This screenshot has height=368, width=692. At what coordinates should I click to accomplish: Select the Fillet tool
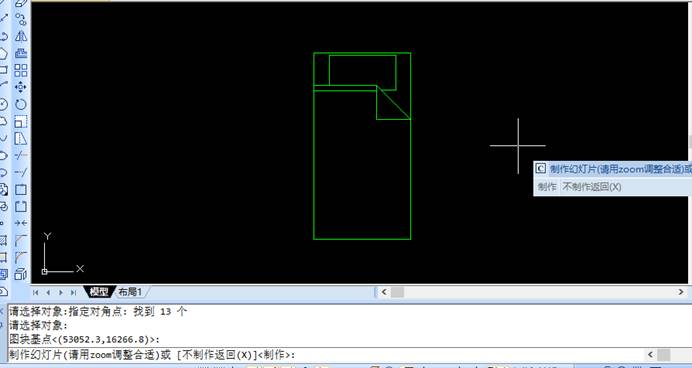[21, 257]
